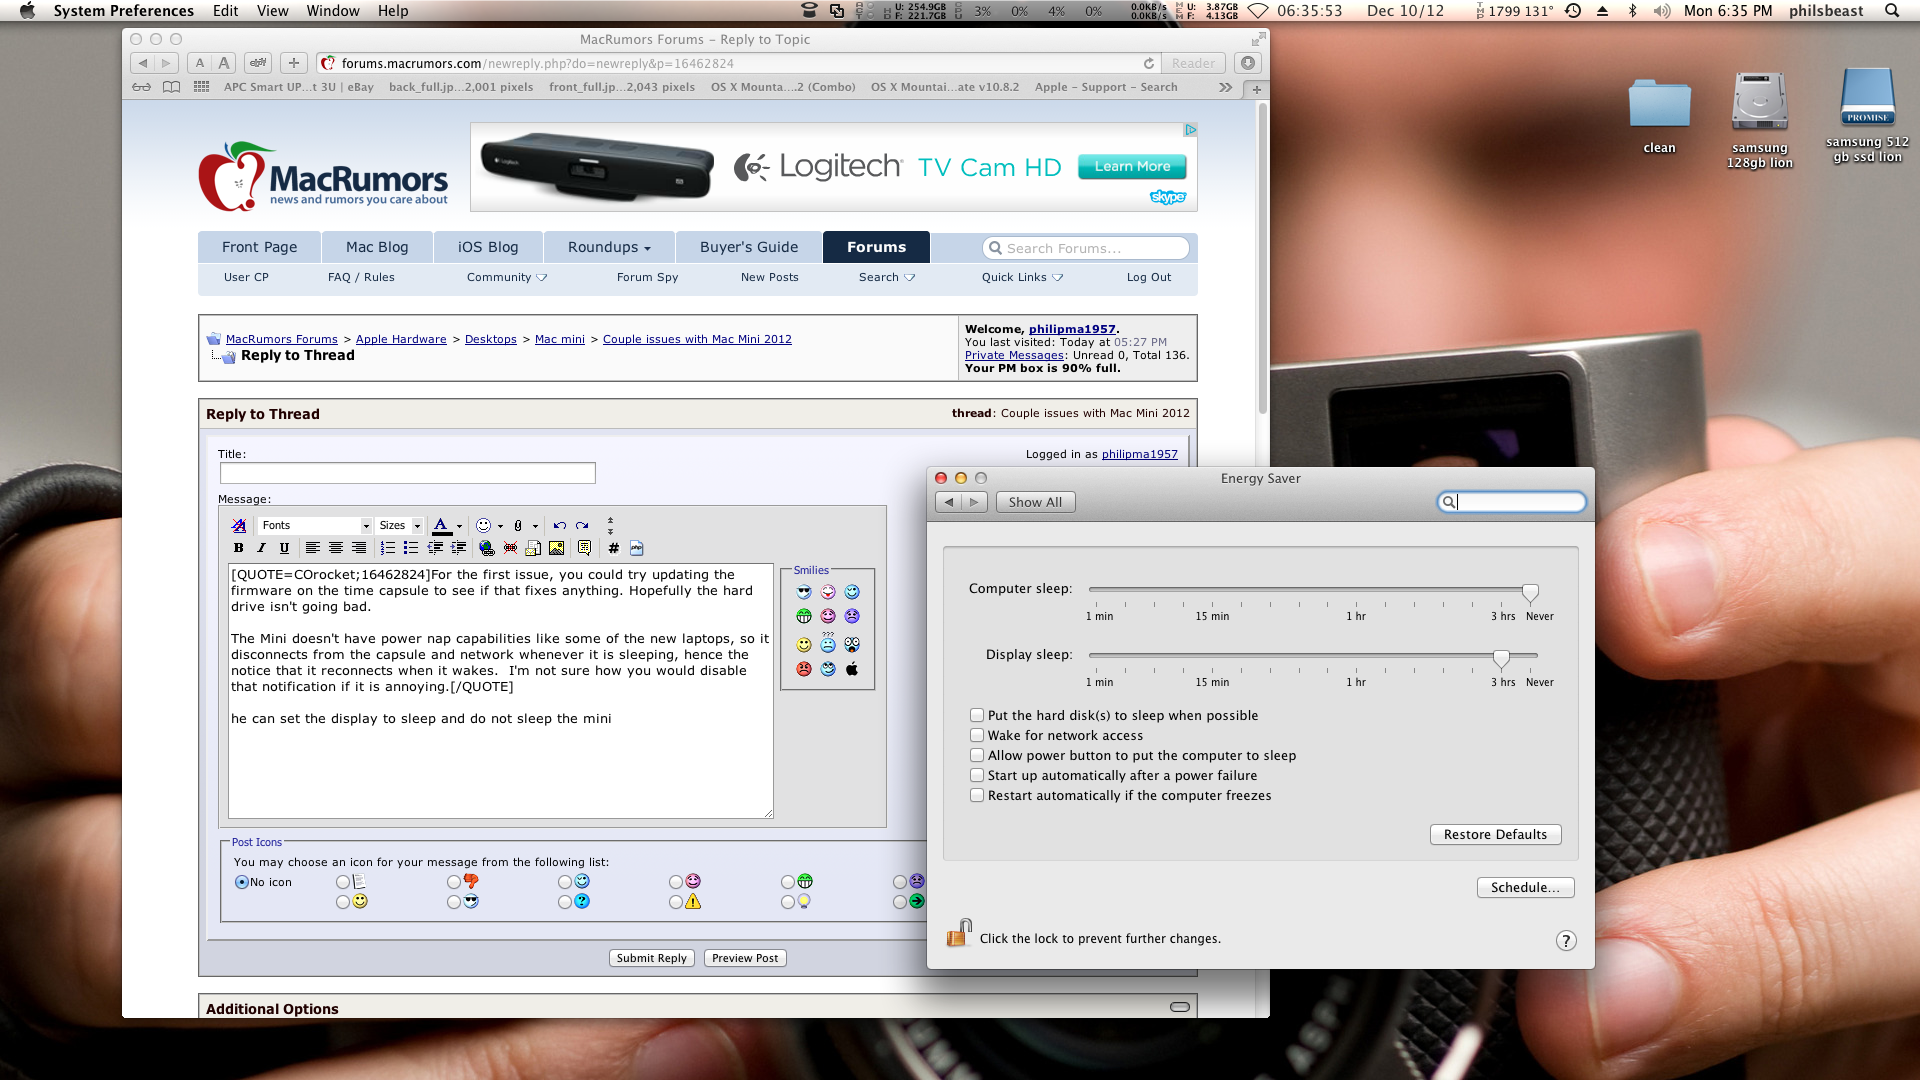Insert a hyperlink with the globe icon

pyautogui.click(x=486, y=548)
